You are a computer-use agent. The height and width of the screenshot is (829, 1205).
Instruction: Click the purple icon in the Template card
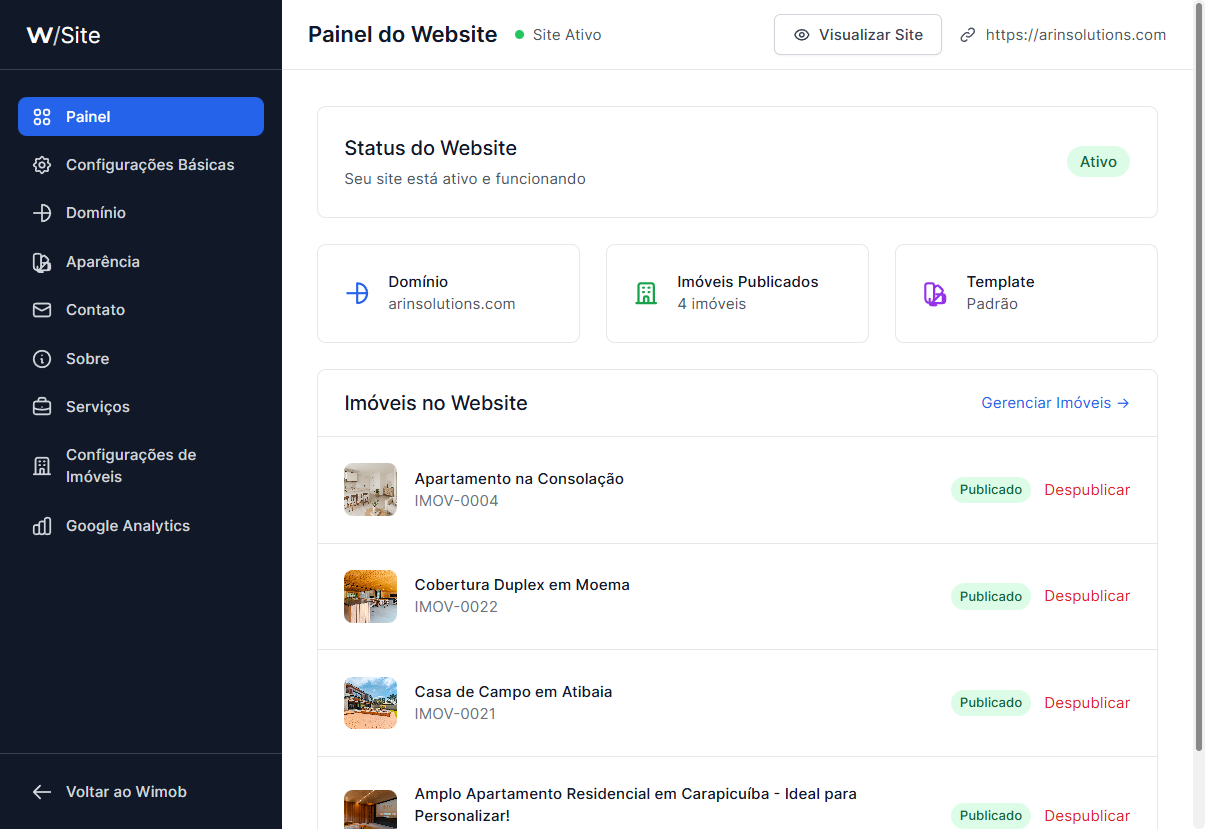pos(935,293)
